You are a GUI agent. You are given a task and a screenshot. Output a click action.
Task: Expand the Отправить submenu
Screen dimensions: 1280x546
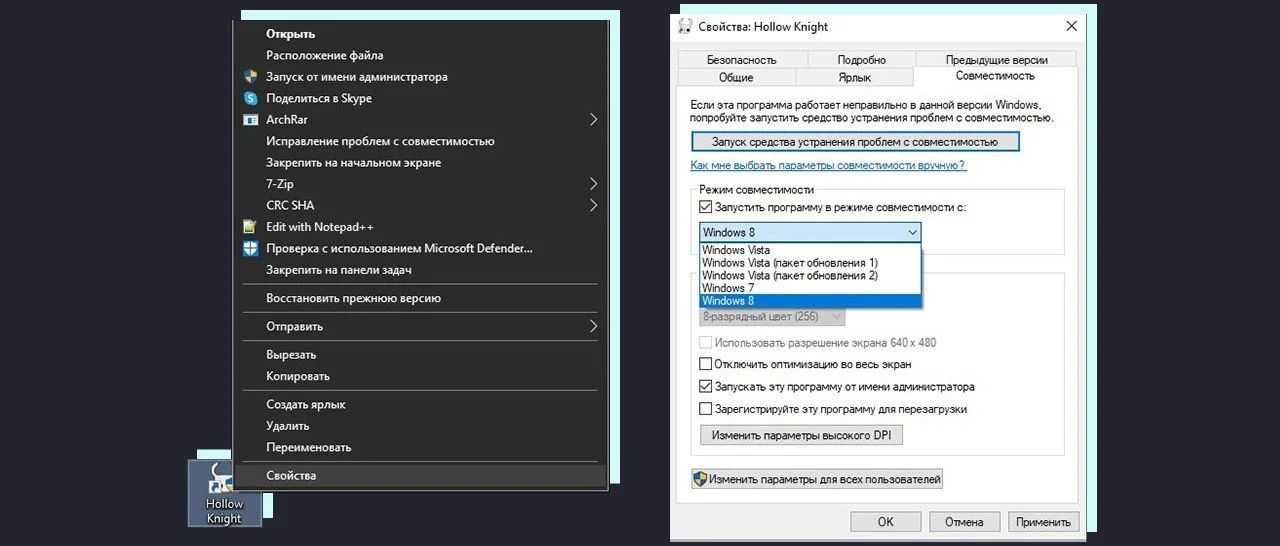click(x=593, y=326)
